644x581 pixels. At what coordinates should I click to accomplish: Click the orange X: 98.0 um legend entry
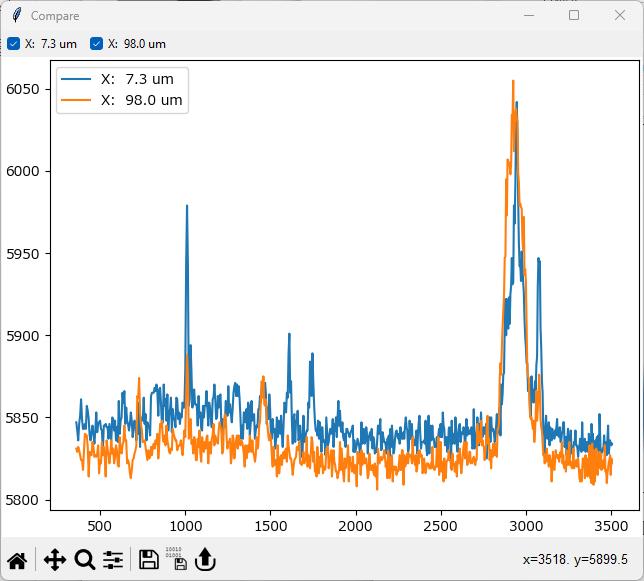tap(141, 100)
